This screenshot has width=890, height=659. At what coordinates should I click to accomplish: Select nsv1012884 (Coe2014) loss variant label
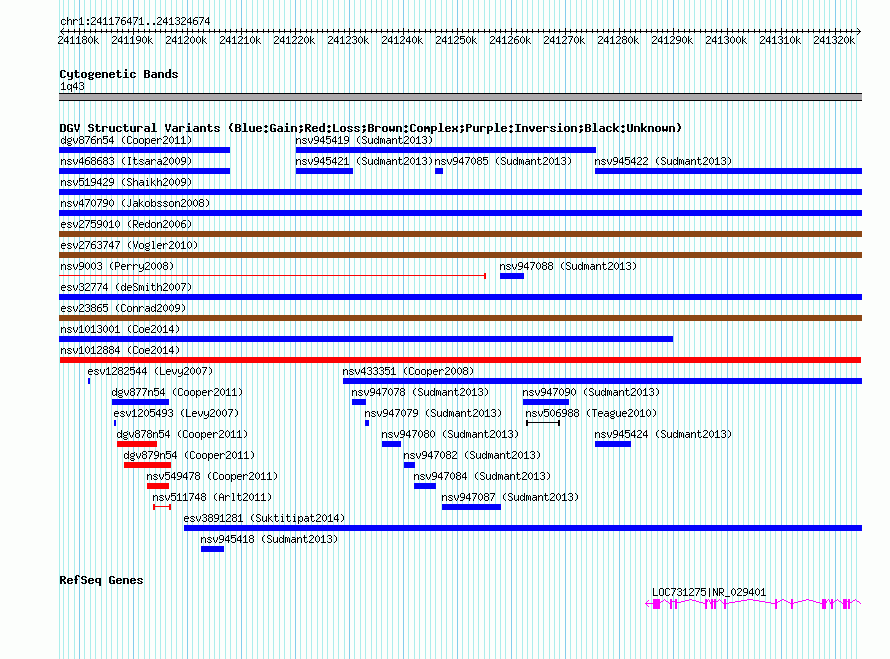(x=120, y=350)
